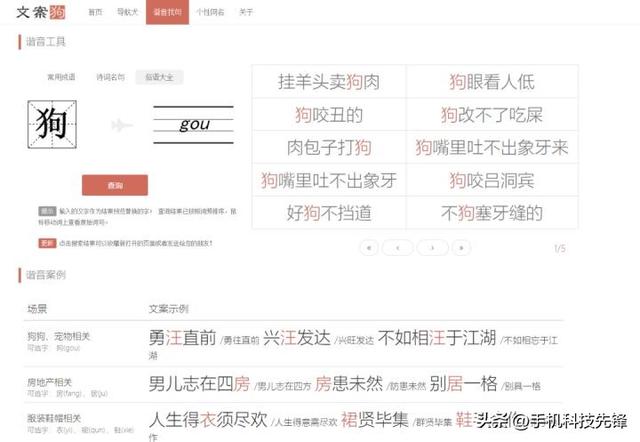Click the airplane arrow icon
This screenshot has height=442, width=640.
pyautogui.click(x=122, y=125)
